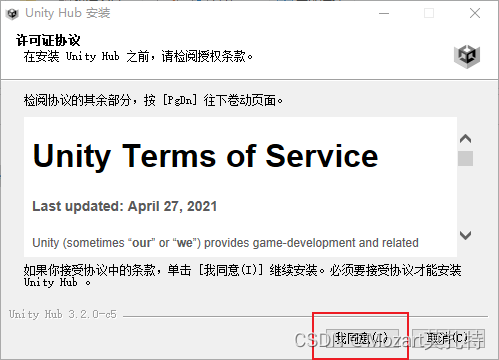
Task: Click the scrollbar down arrow in license box
Action: click(465, 235)
